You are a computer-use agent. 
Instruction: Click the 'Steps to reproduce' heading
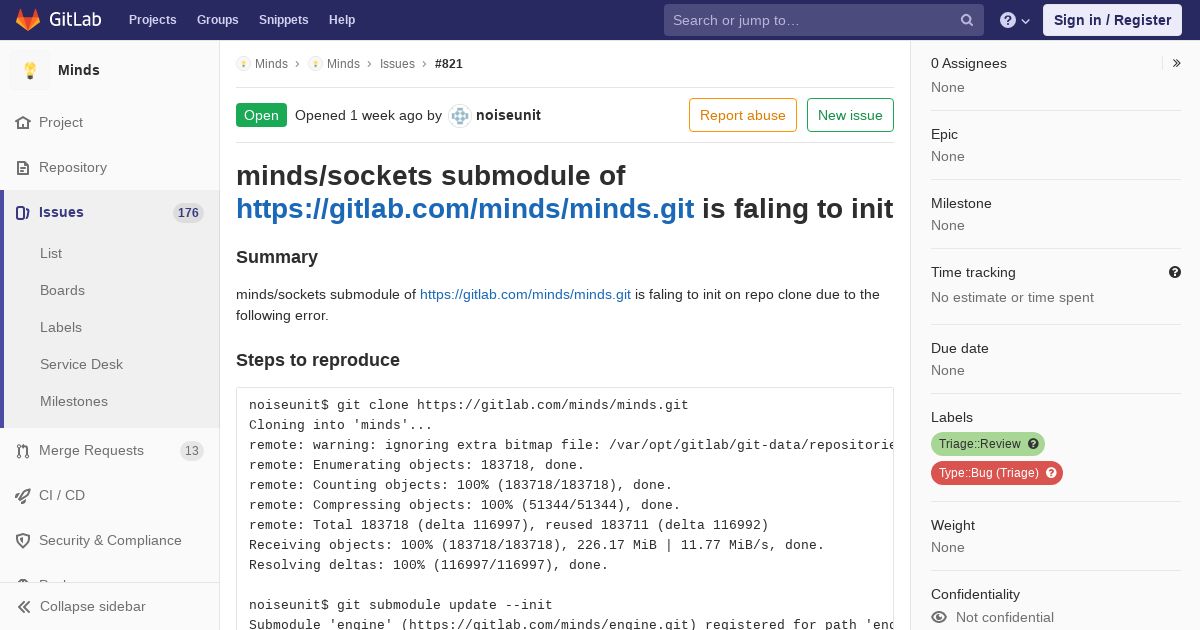[318, 360]
